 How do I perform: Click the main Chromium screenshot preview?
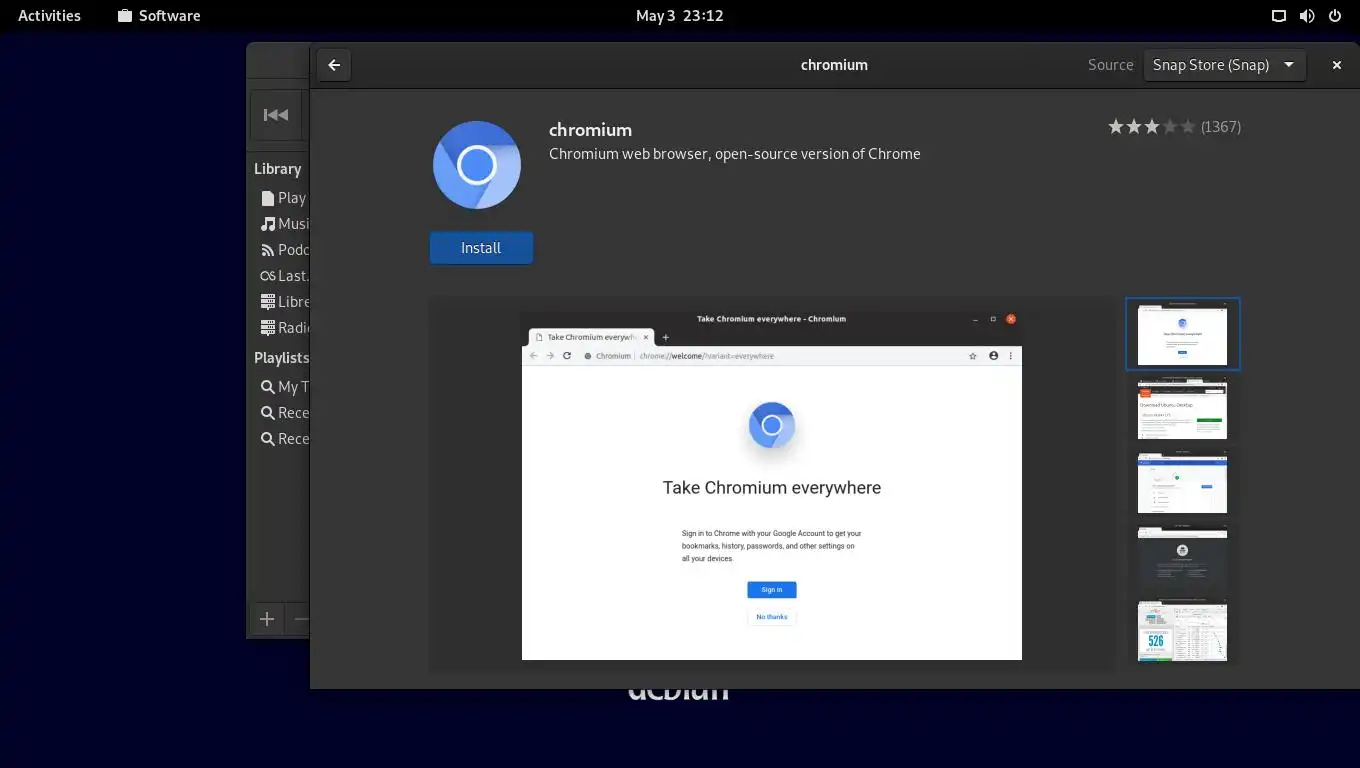(772, 485)
